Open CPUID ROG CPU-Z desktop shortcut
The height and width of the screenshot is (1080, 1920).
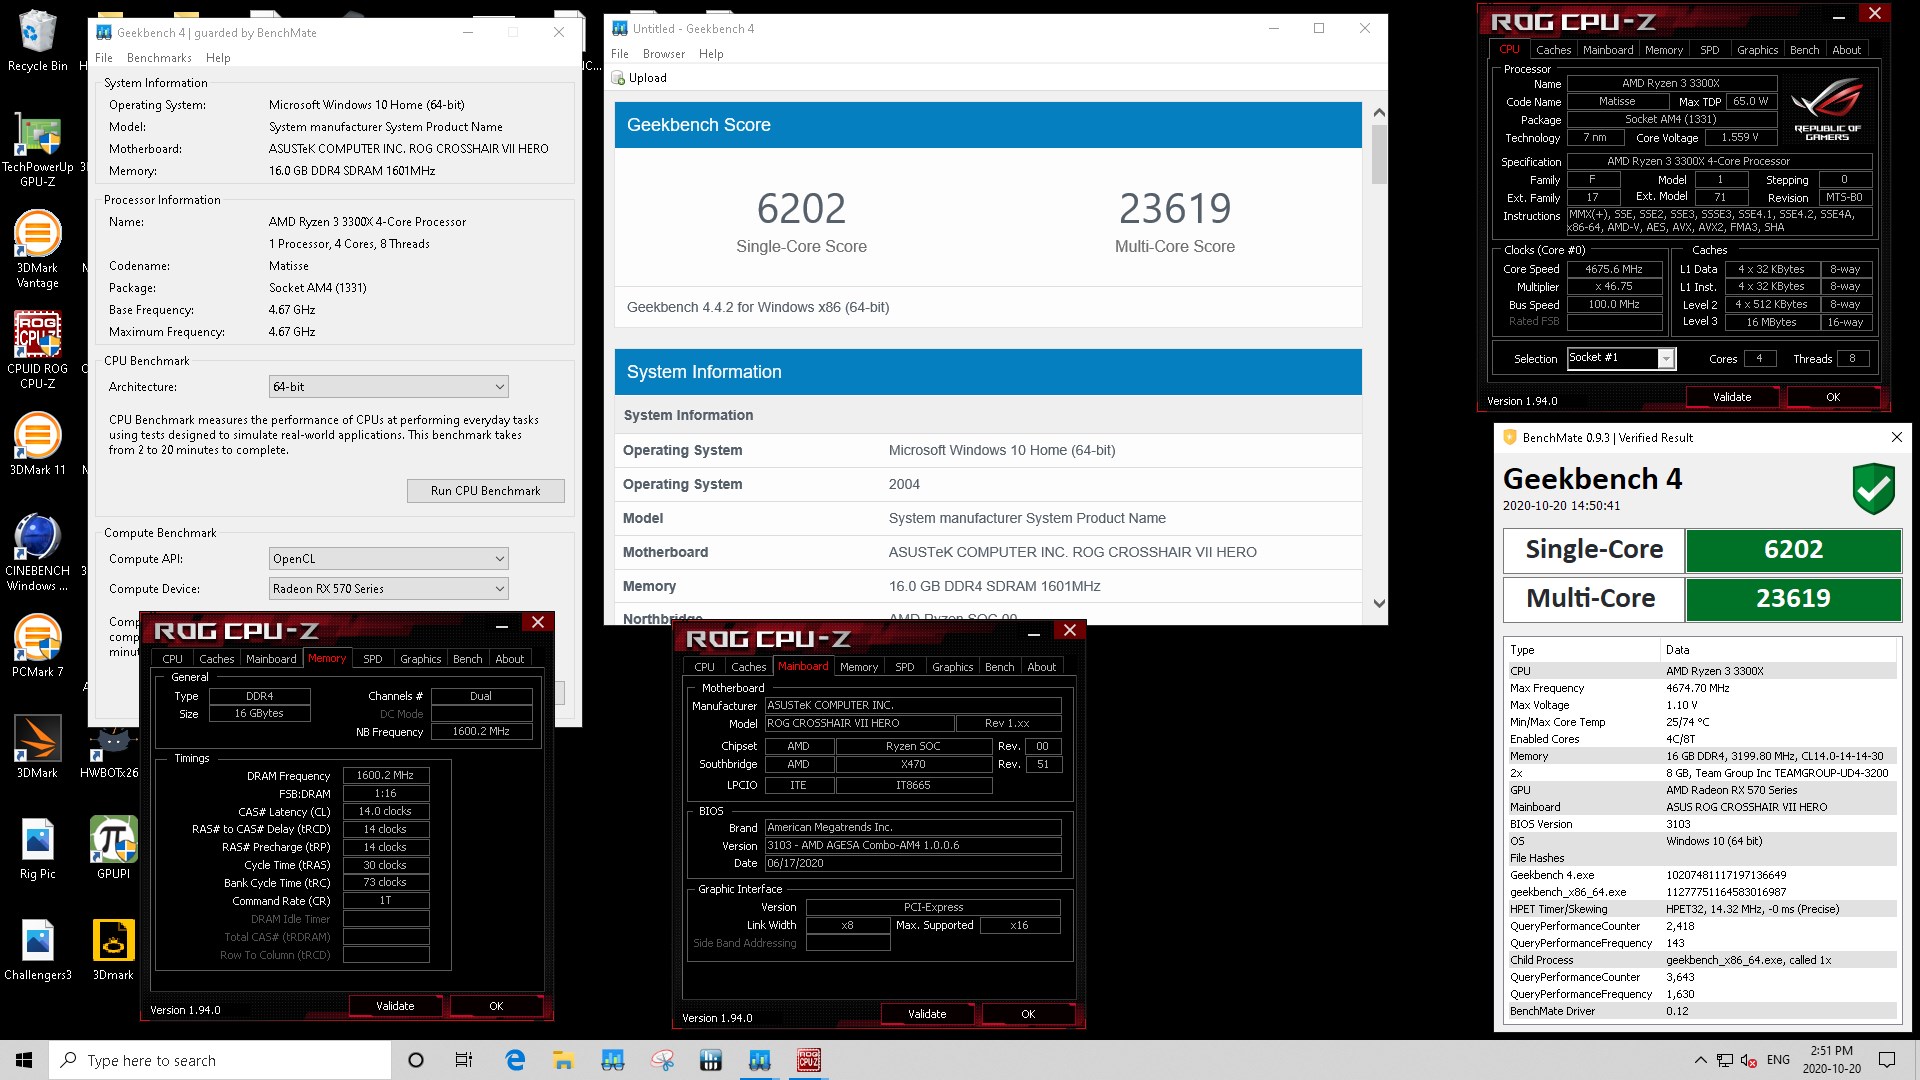click(37, 350)
